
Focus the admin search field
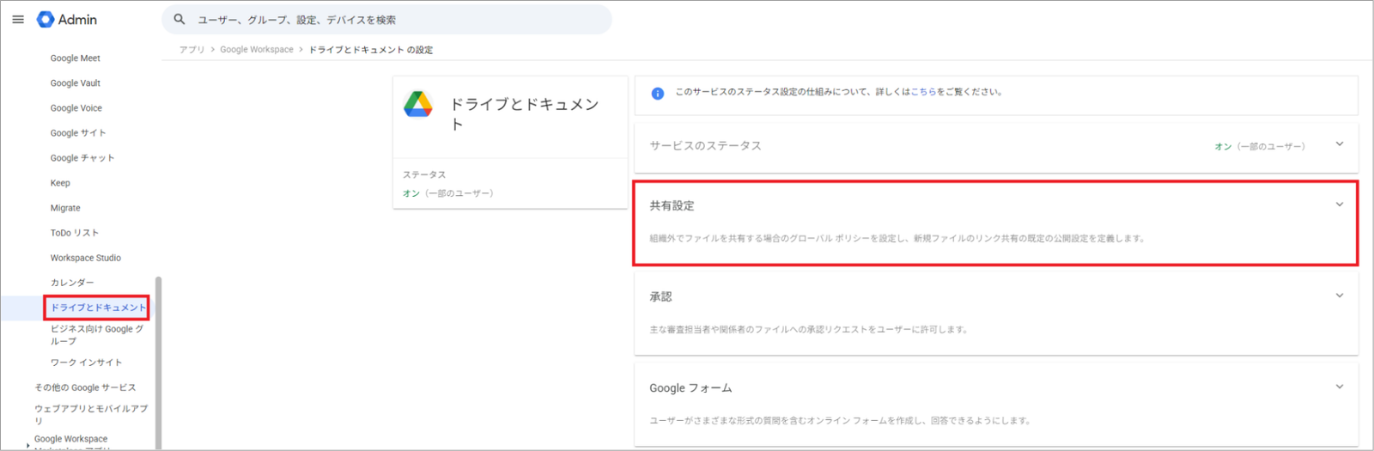(387, 19)
